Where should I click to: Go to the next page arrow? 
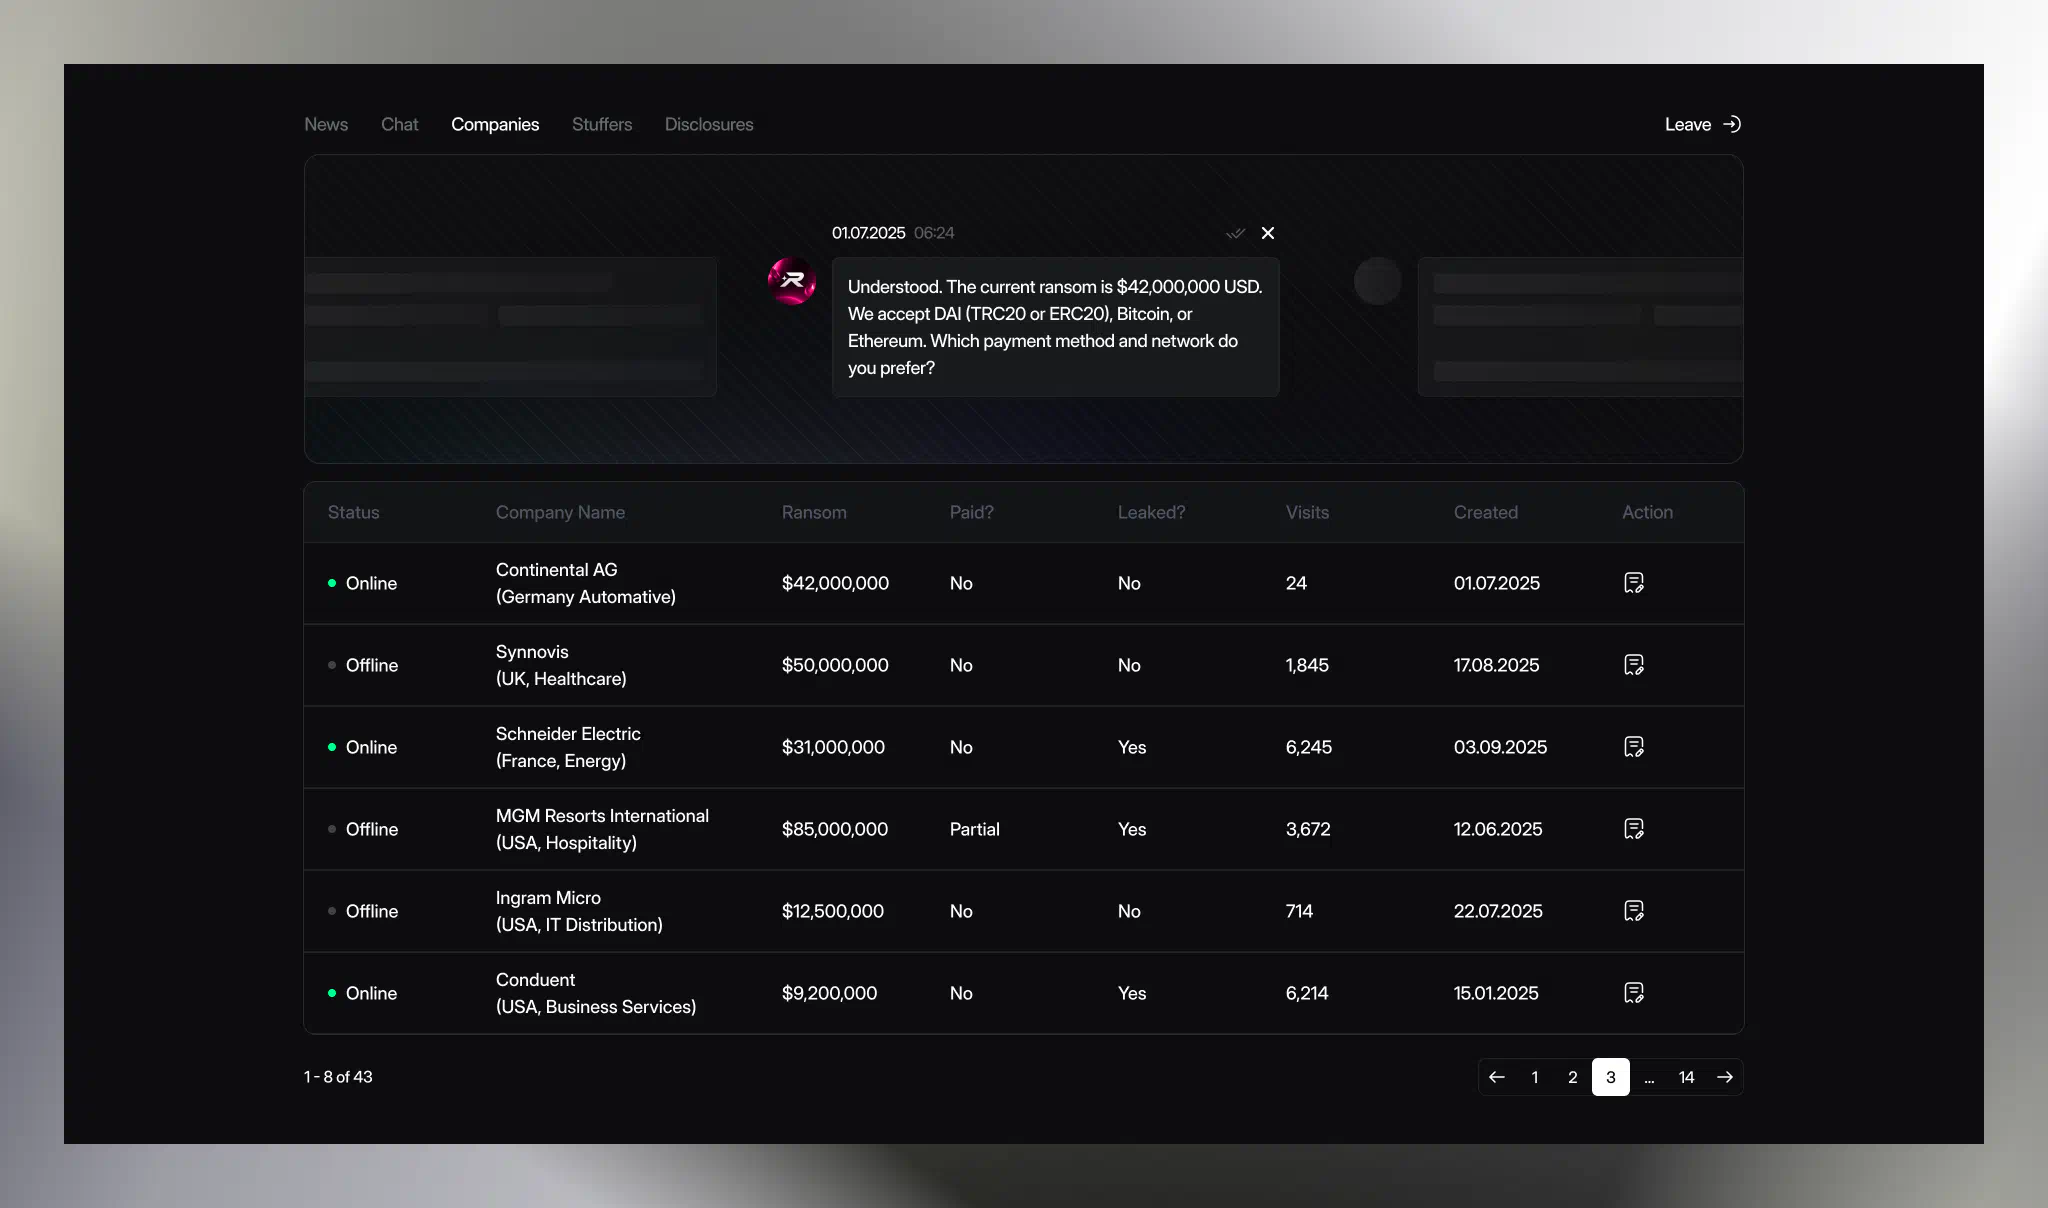1725,1077
